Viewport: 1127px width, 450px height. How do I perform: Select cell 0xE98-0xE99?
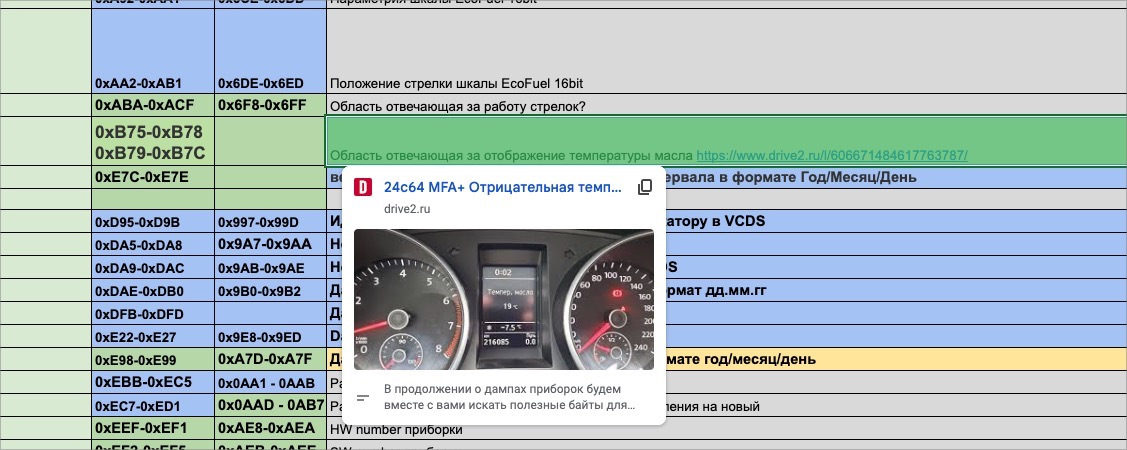(153, 360)
